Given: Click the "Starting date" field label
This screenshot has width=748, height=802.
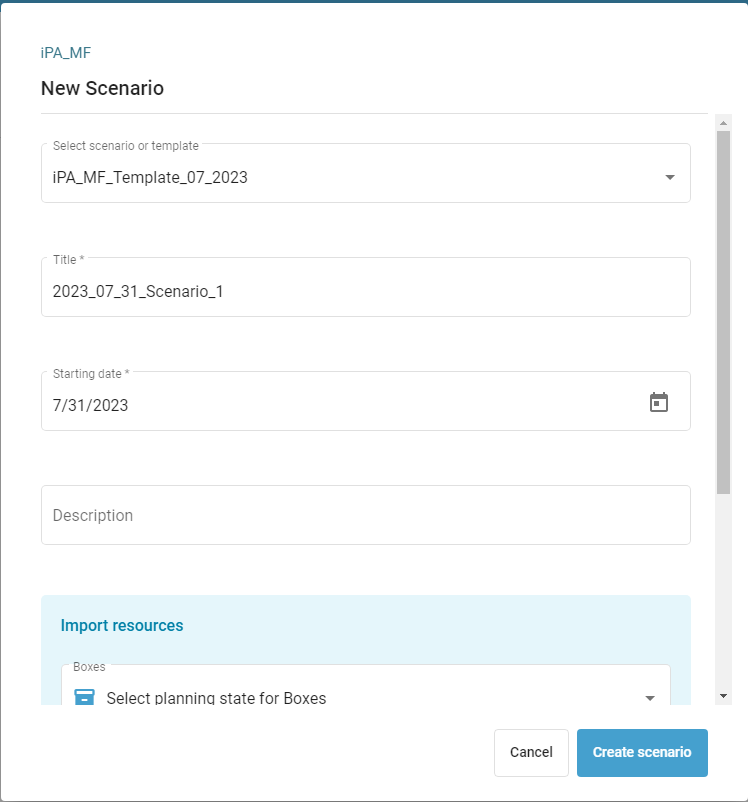Looking at the screenshot, I should (87, 374).
